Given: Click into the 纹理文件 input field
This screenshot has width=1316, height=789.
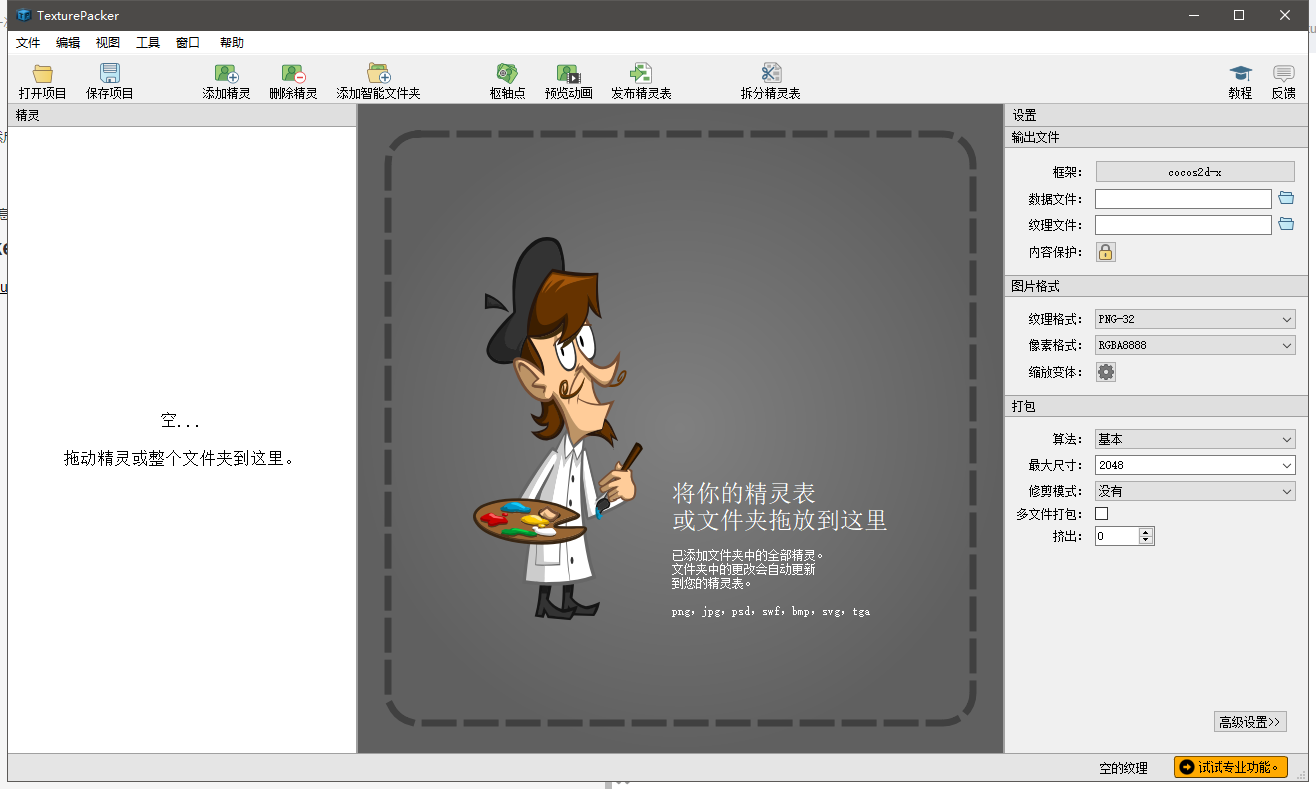Looking at the screenshot, I should click(1183, 224).
